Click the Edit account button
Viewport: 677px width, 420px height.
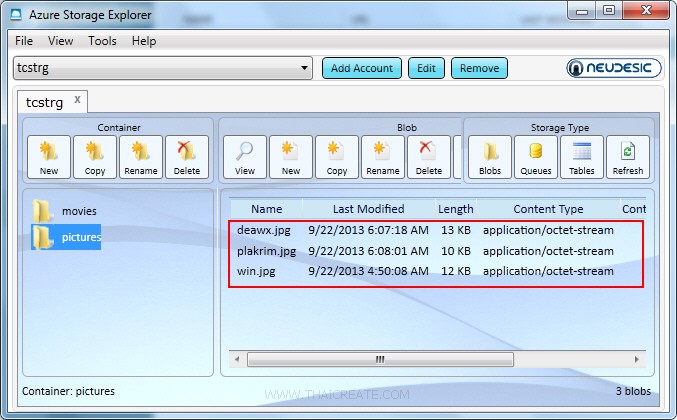(x=426, y=68)
